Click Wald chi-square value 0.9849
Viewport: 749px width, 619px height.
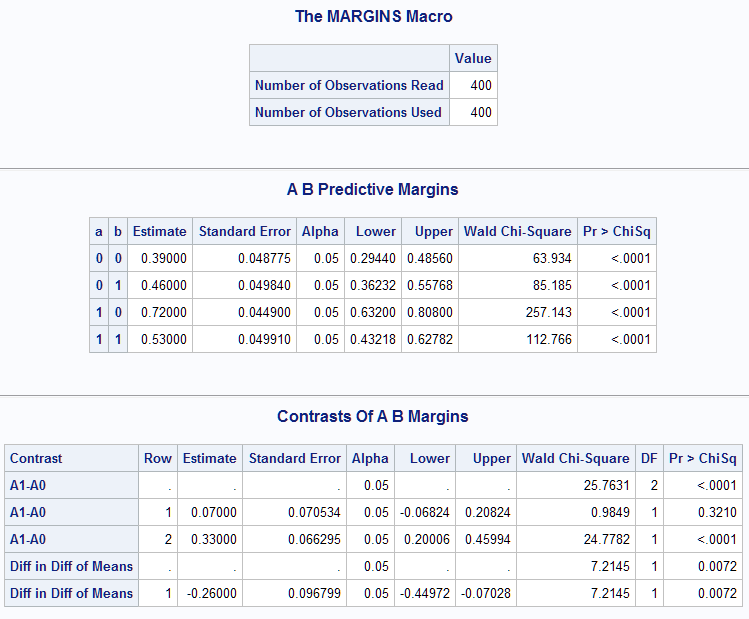[x=610, y=512]
